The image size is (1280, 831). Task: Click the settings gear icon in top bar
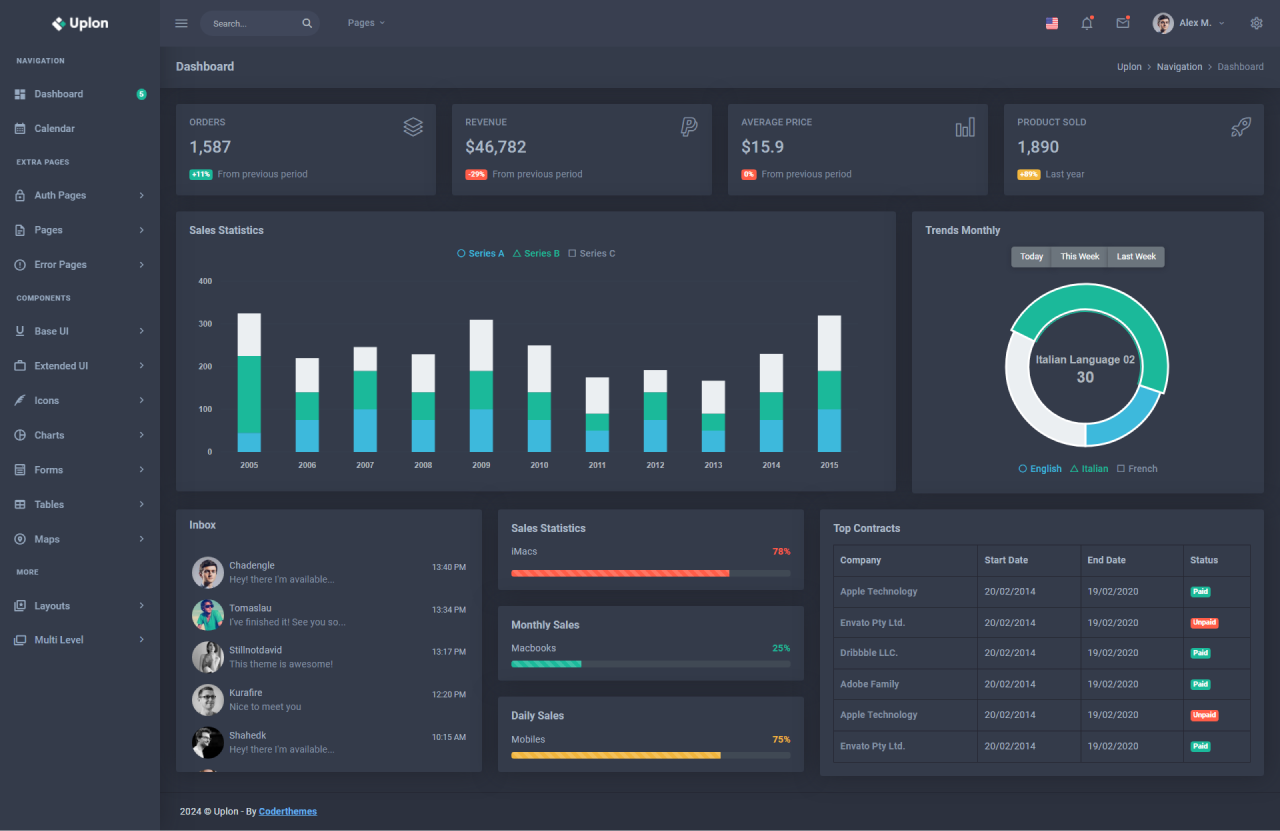pyautogui.click(x=1257, y=23)
